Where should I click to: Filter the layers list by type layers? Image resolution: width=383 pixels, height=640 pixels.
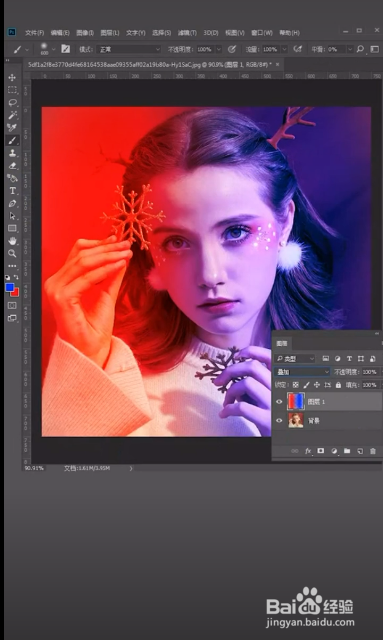[x=349, y=359]
